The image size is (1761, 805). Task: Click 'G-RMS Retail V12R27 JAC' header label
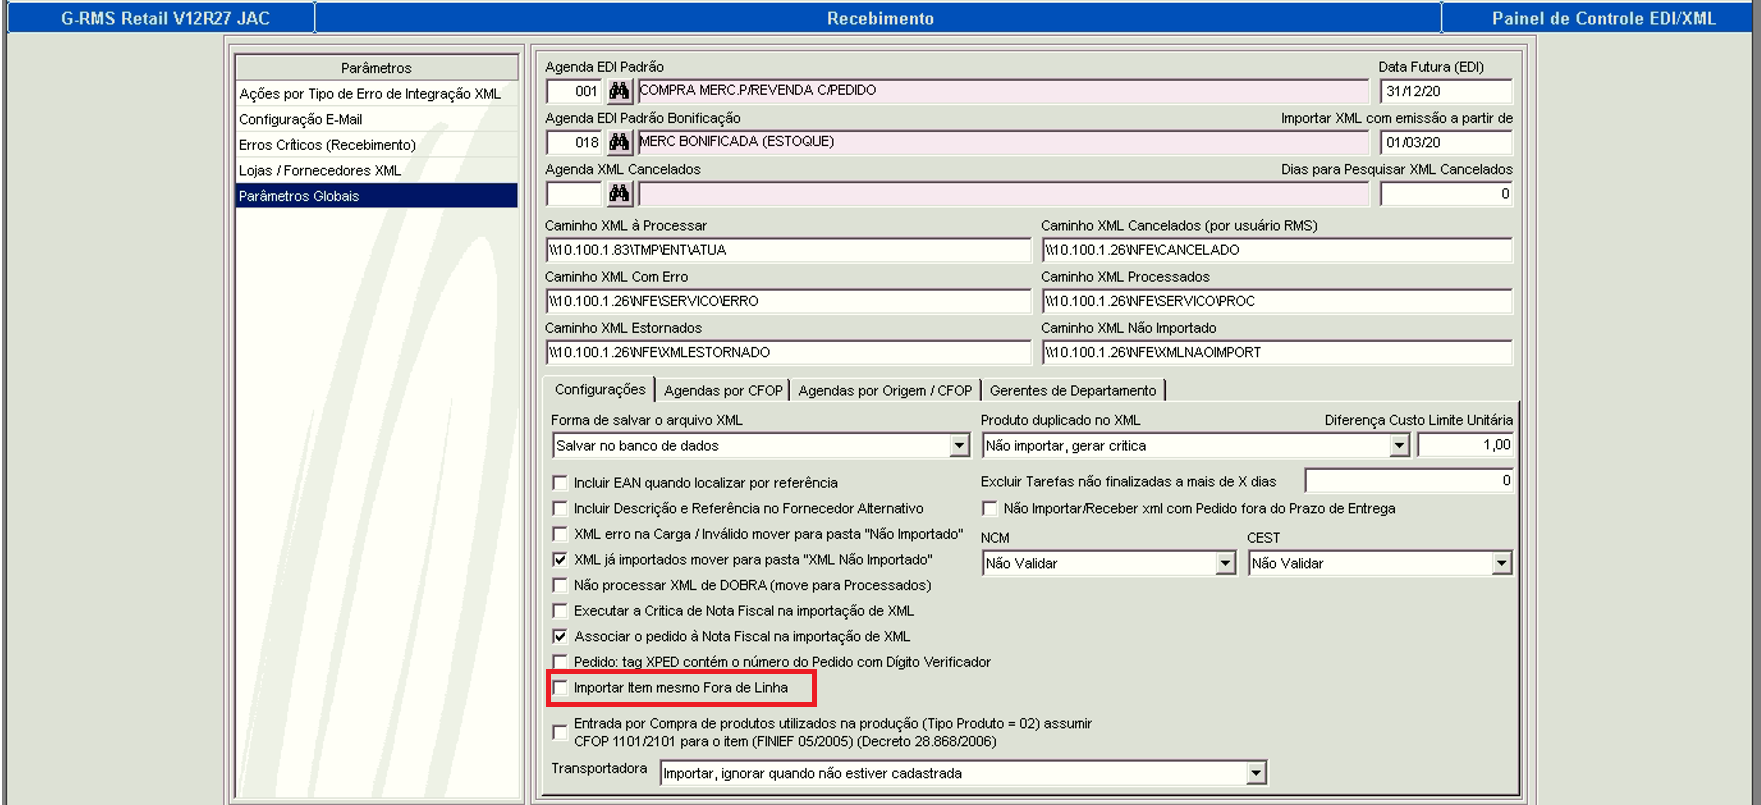tap(165, 18)
